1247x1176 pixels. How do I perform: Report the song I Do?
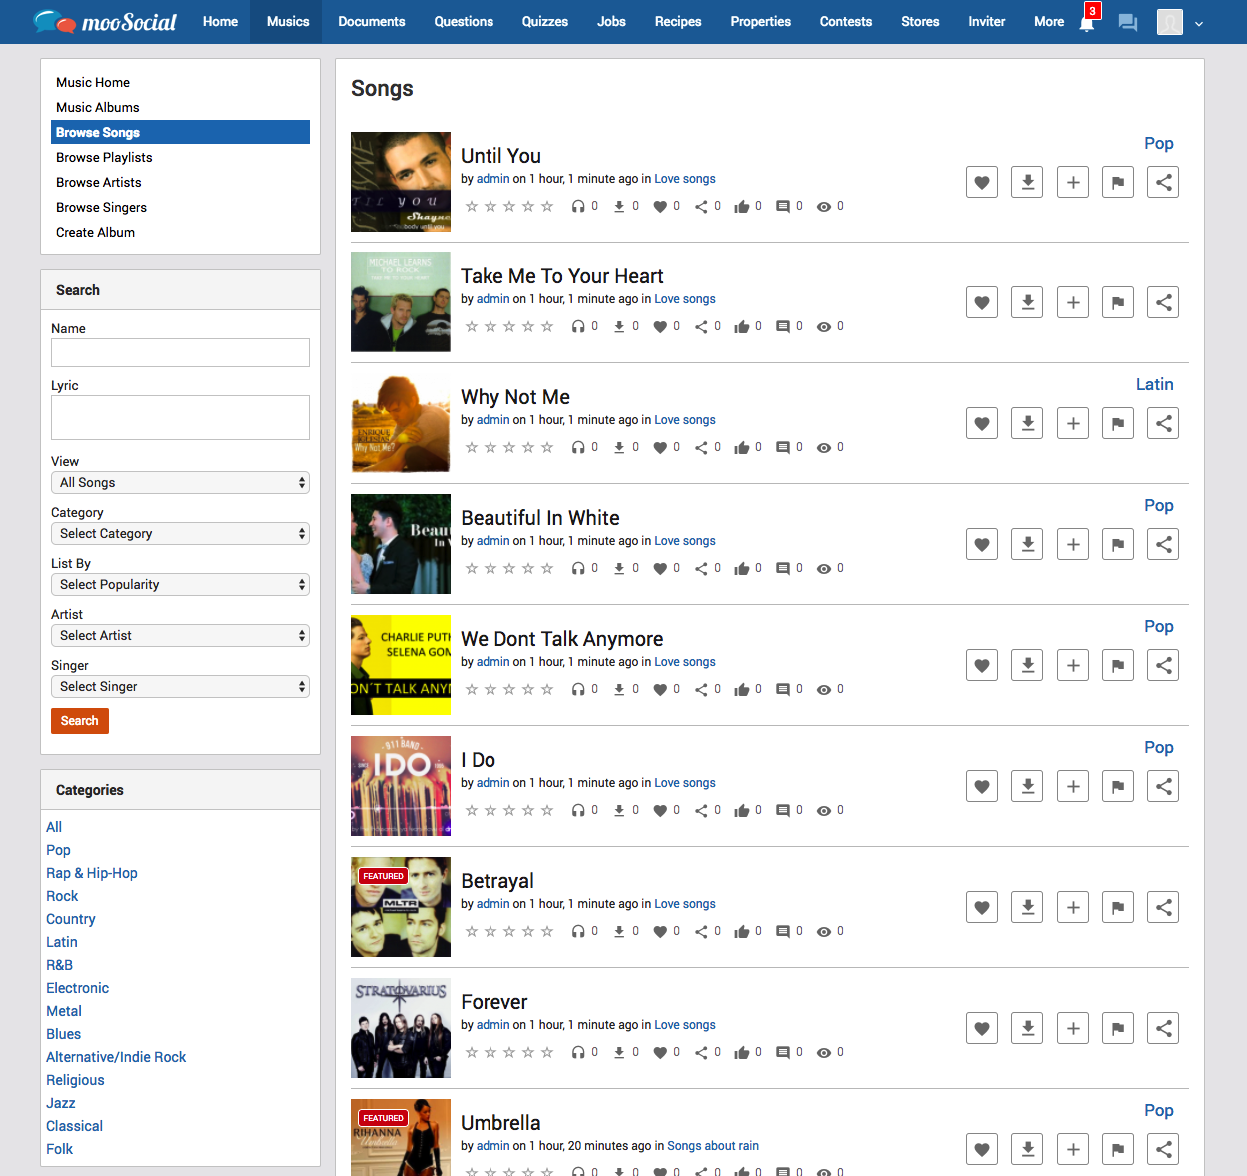pos(1118,786)
